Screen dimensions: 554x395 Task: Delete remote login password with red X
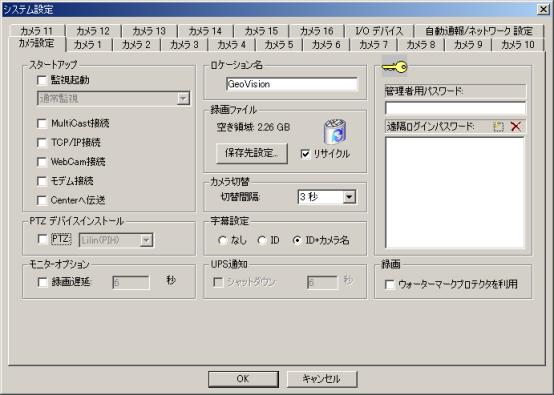[516, 126]
